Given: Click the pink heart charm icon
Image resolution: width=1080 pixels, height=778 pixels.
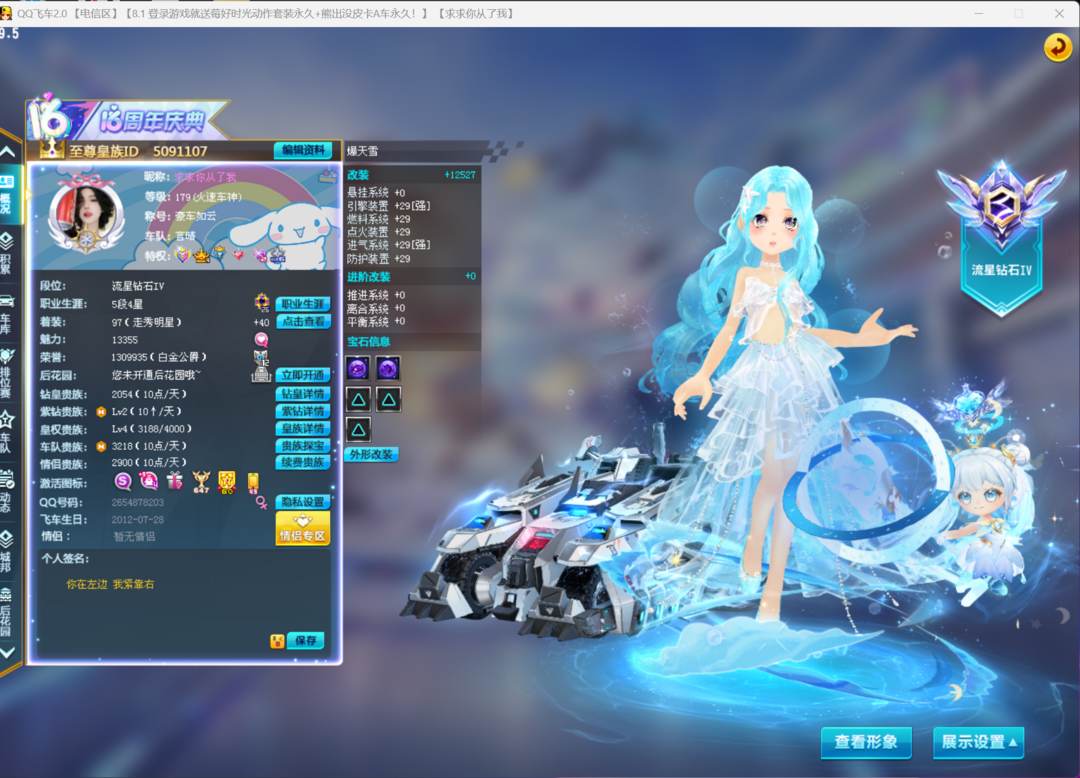Looking at the screenshot, I should pos(261,339).
